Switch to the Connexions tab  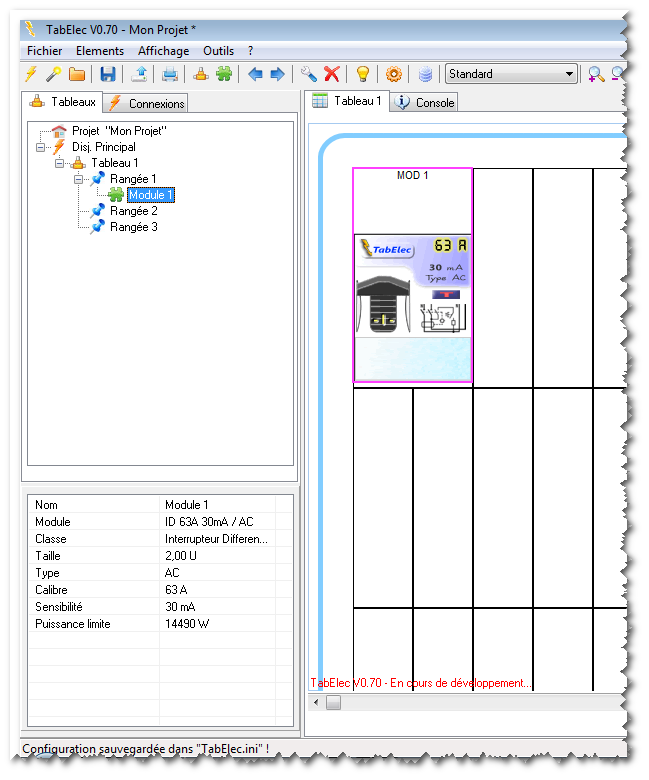pos(147,103)
